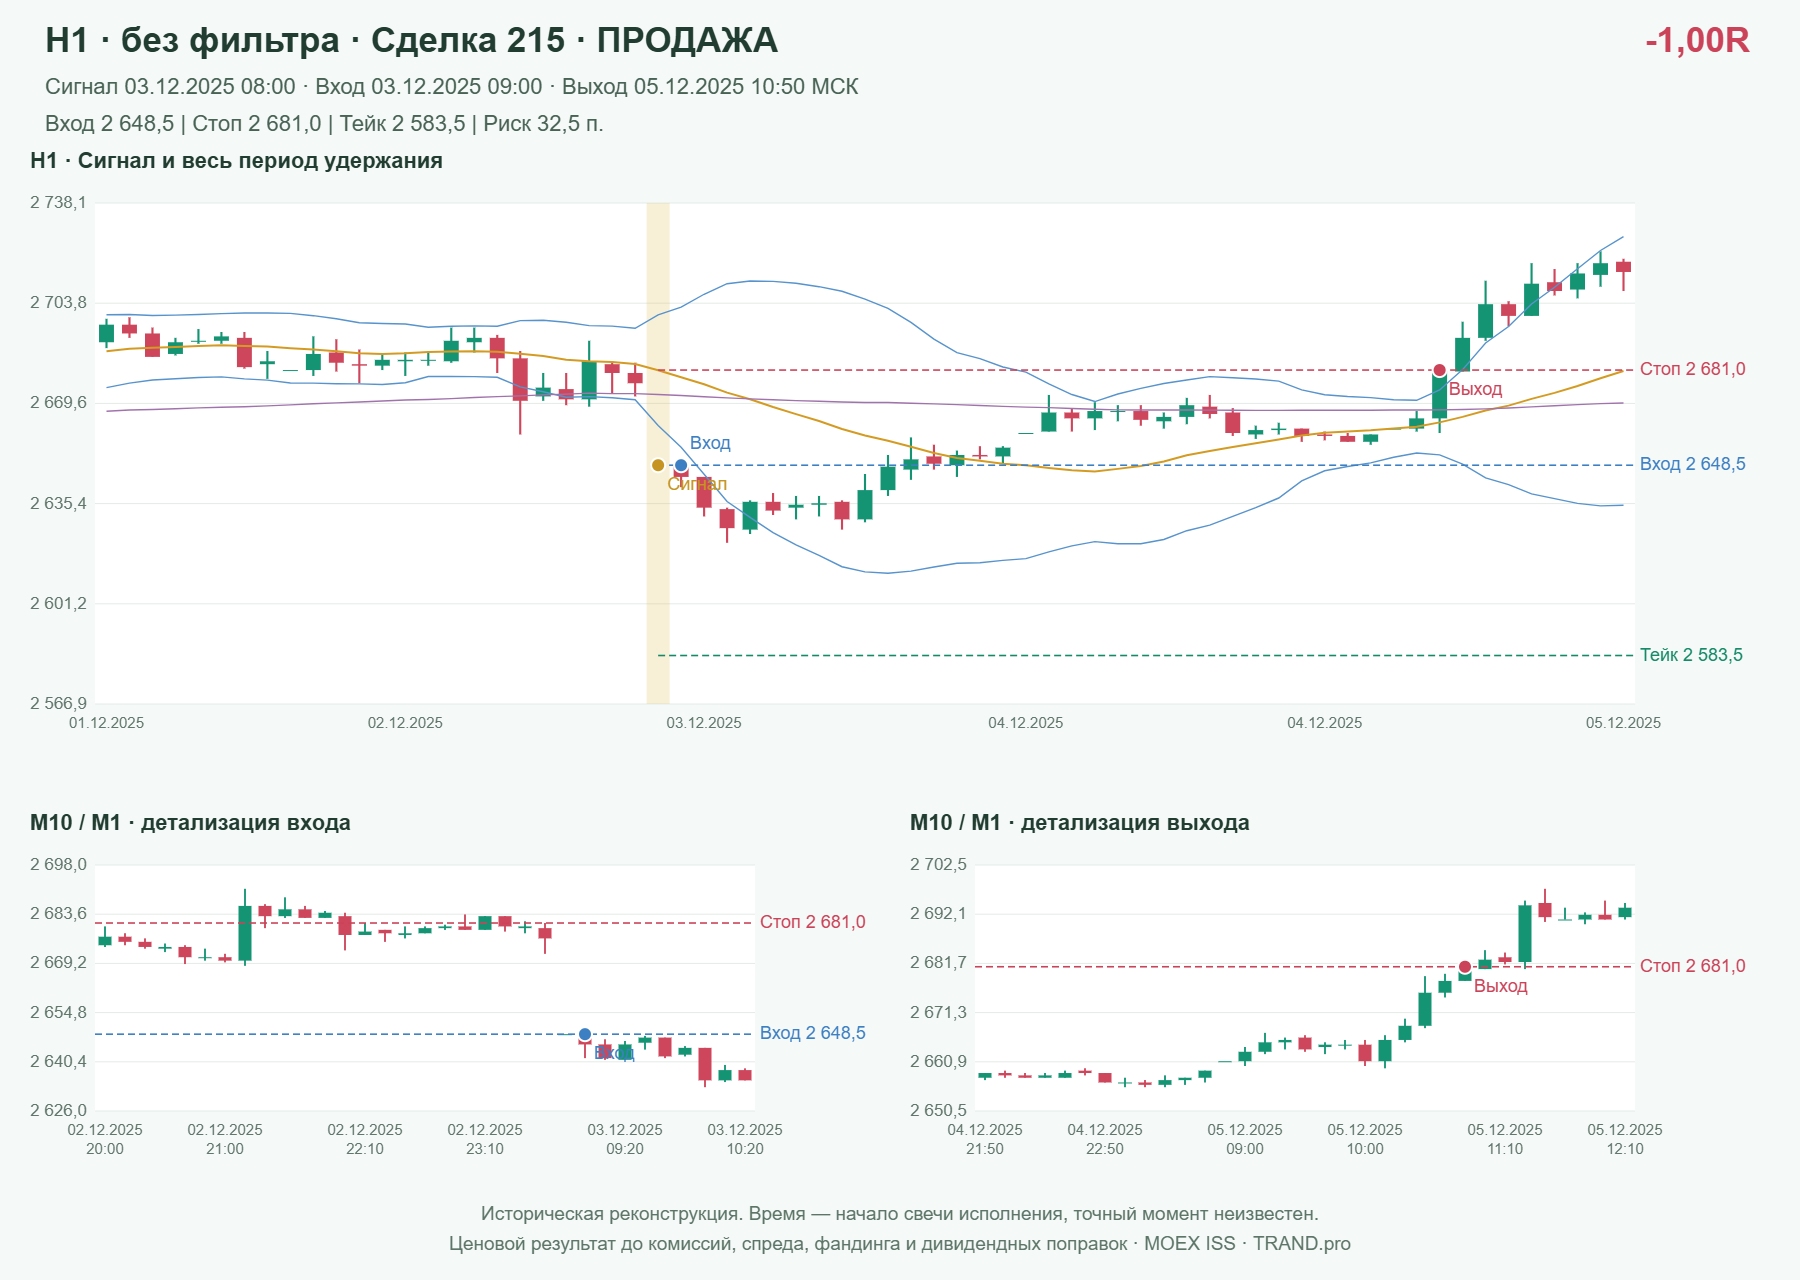Click the 2 601,2 axis value on H1 chart
Image resolution: width=1800 pixels, height=1280 pixels.
pyautogui.click(x=58, y=603)
